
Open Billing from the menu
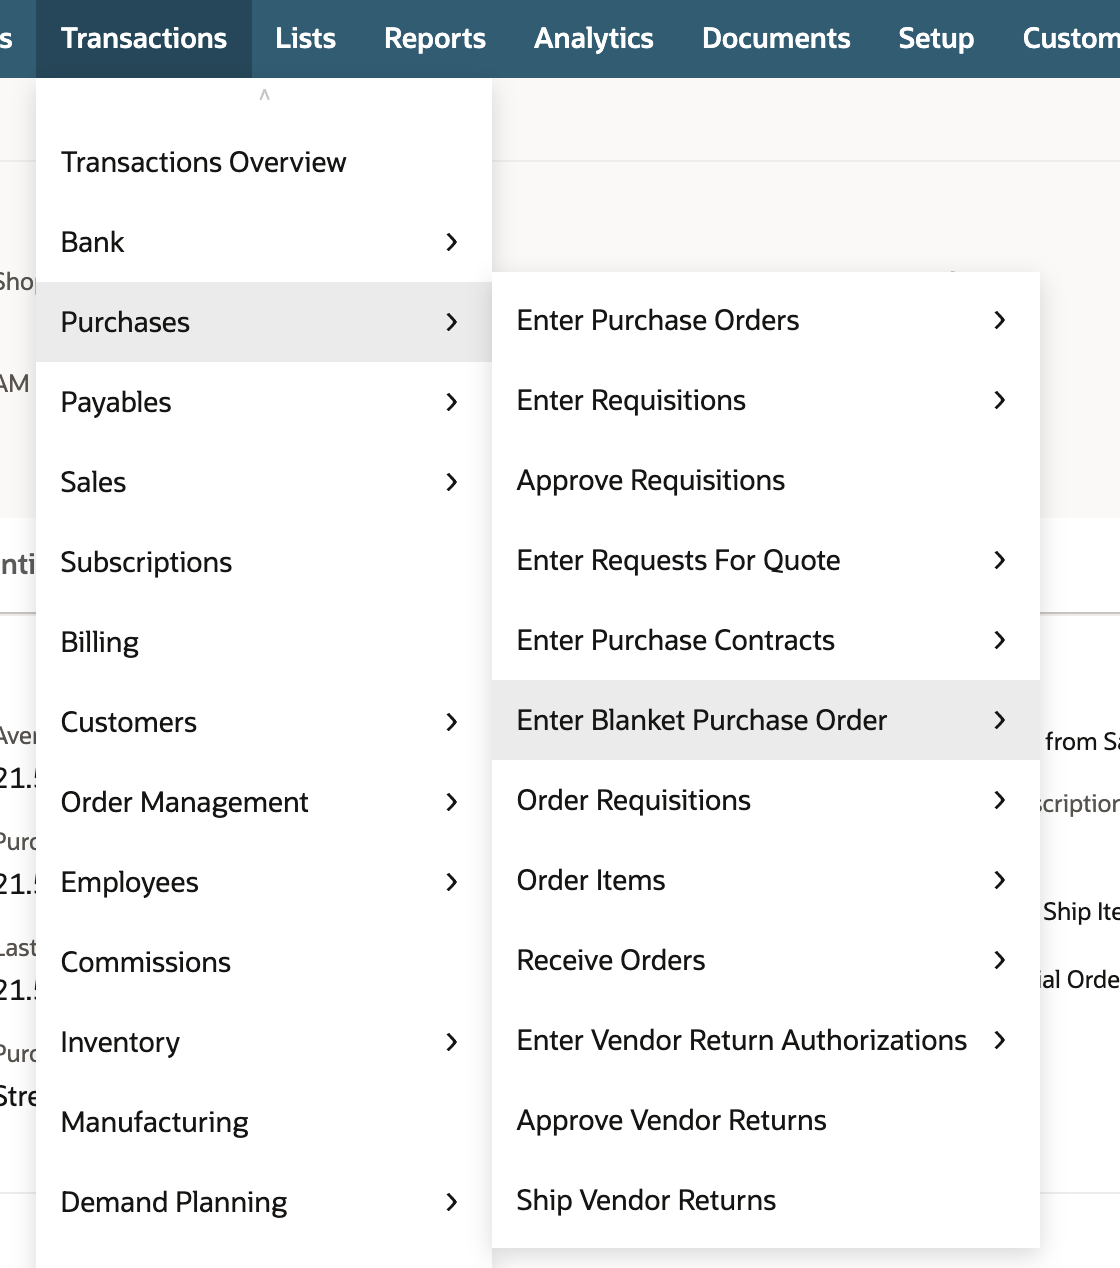coord(264,642)
